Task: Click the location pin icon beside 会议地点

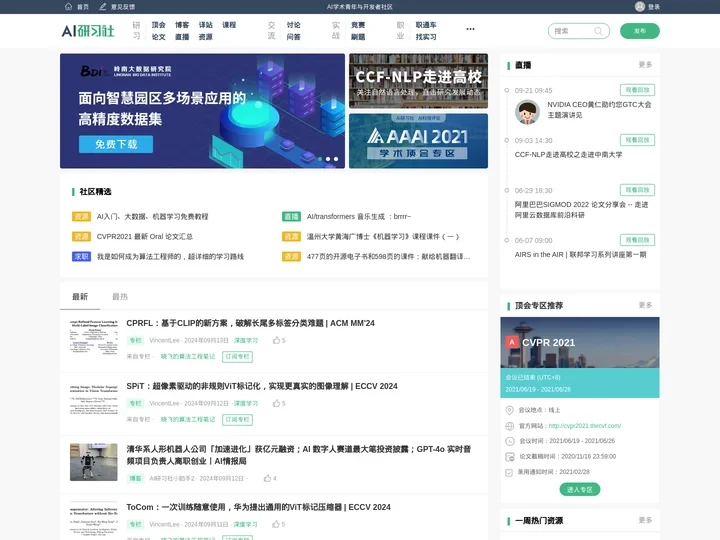Action: pos(509,410)
